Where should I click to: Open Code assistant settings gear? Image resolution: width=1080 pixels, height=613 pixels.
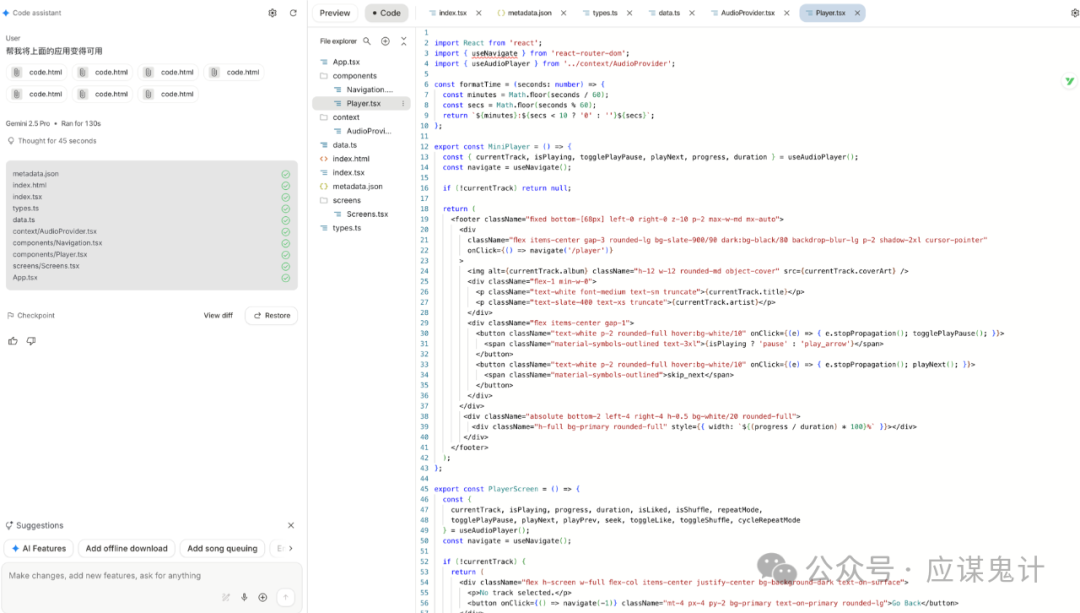point(272,13)
